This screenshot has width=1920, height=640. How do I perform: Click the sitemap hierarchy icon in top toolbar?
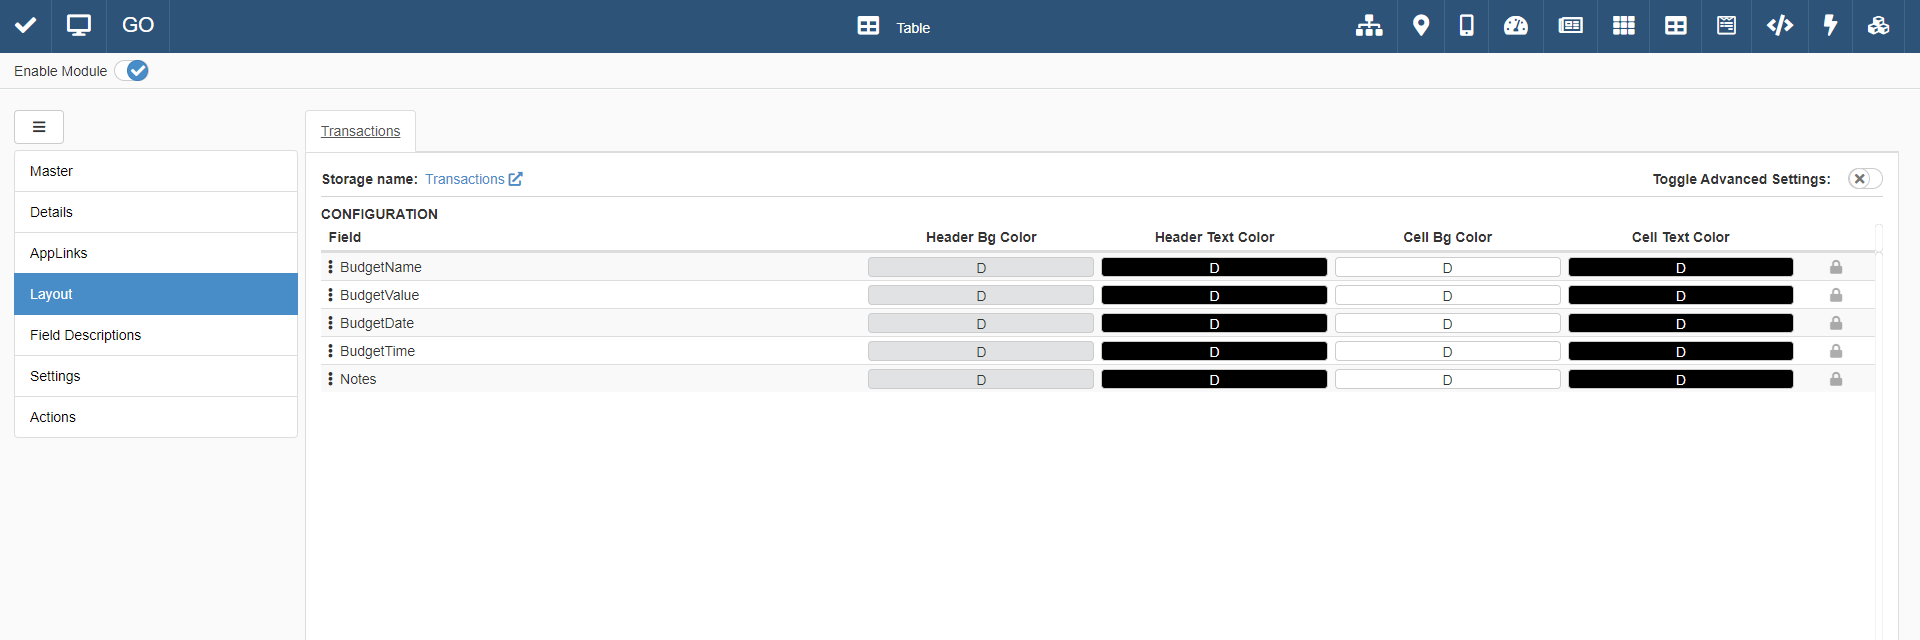[1369, 26]
